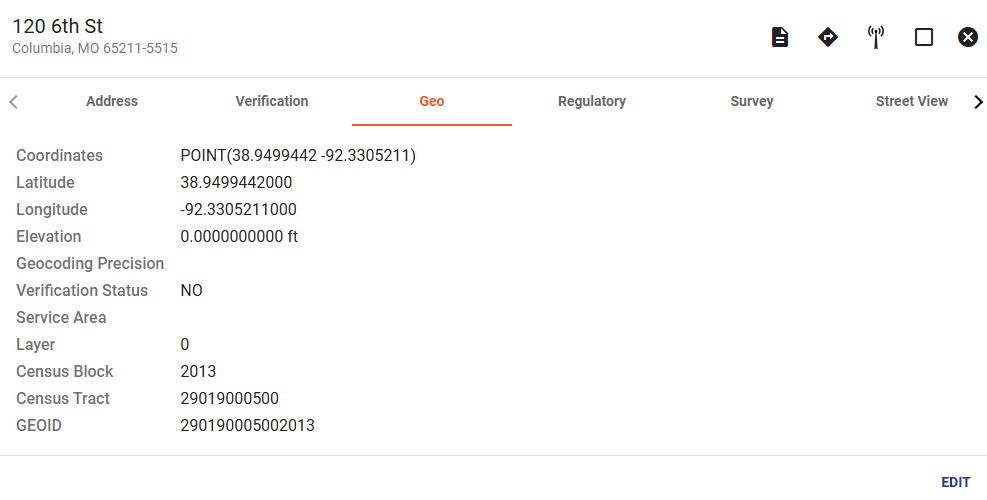Click the 120 6th St address heading
The image size is (987, 500).
click(x=57, y=26)
